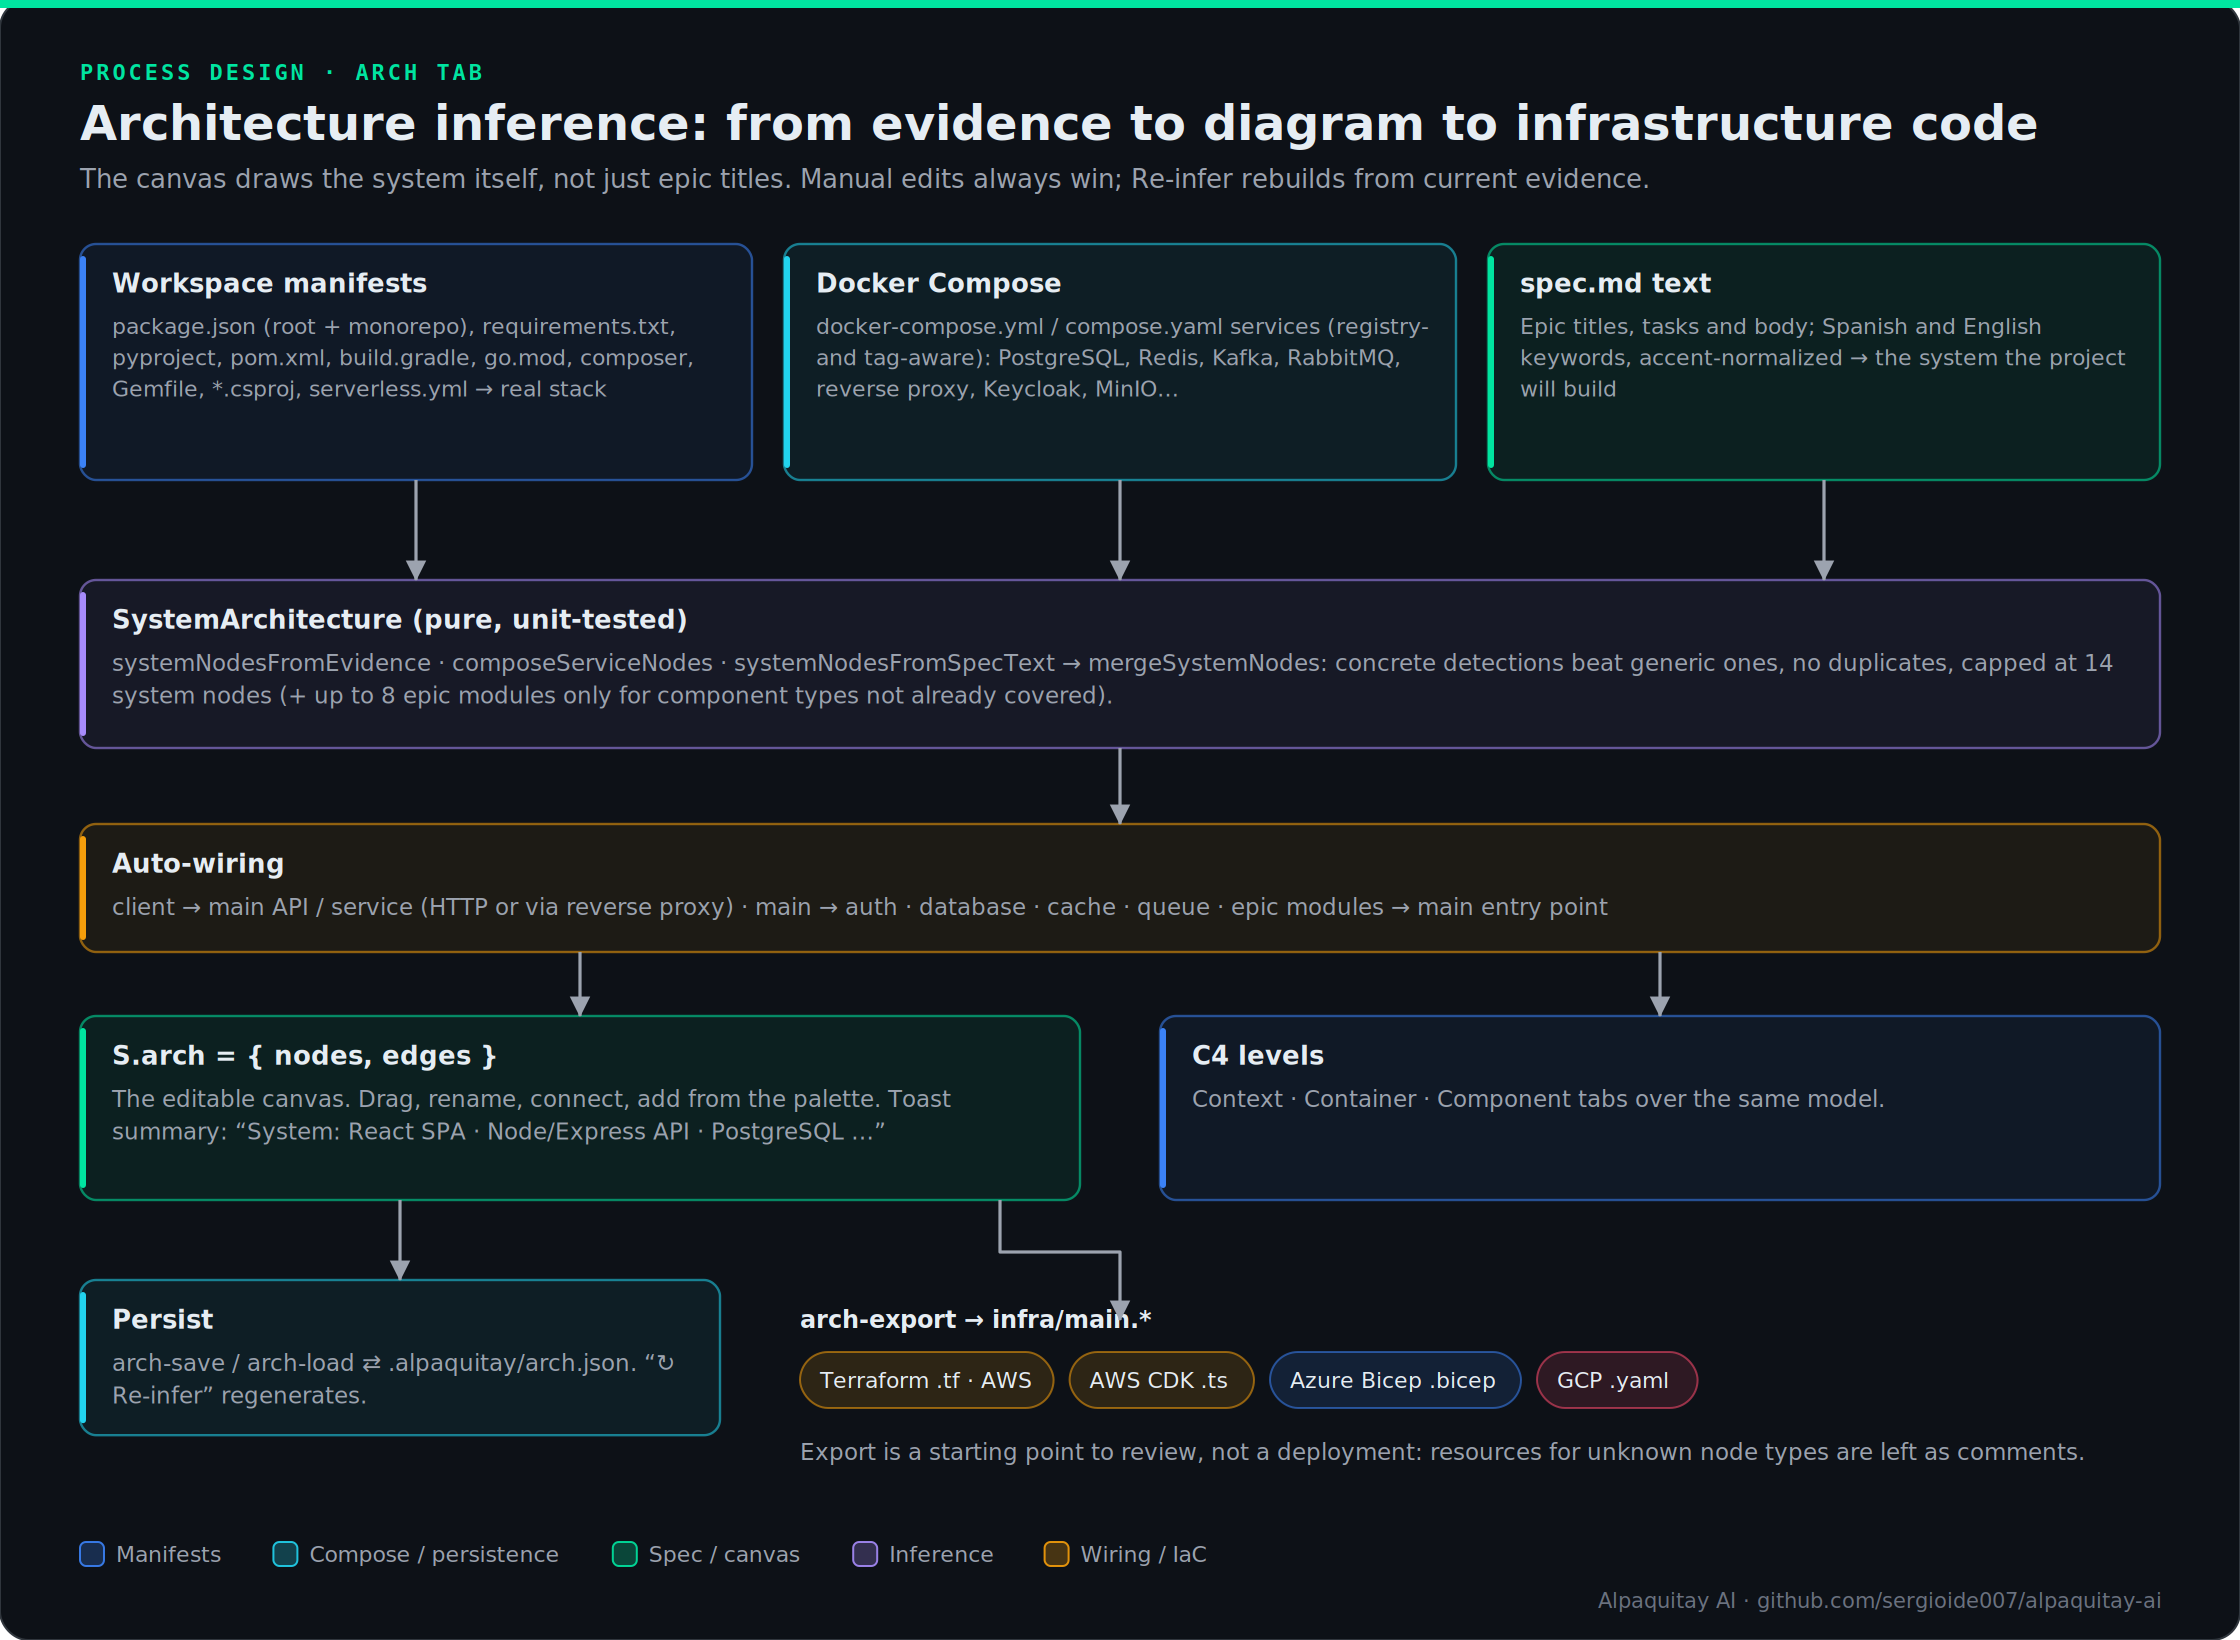Click the Epic titles, tasks and body description
The height and width of the screenshot is (1640, 2240).
1822,358
